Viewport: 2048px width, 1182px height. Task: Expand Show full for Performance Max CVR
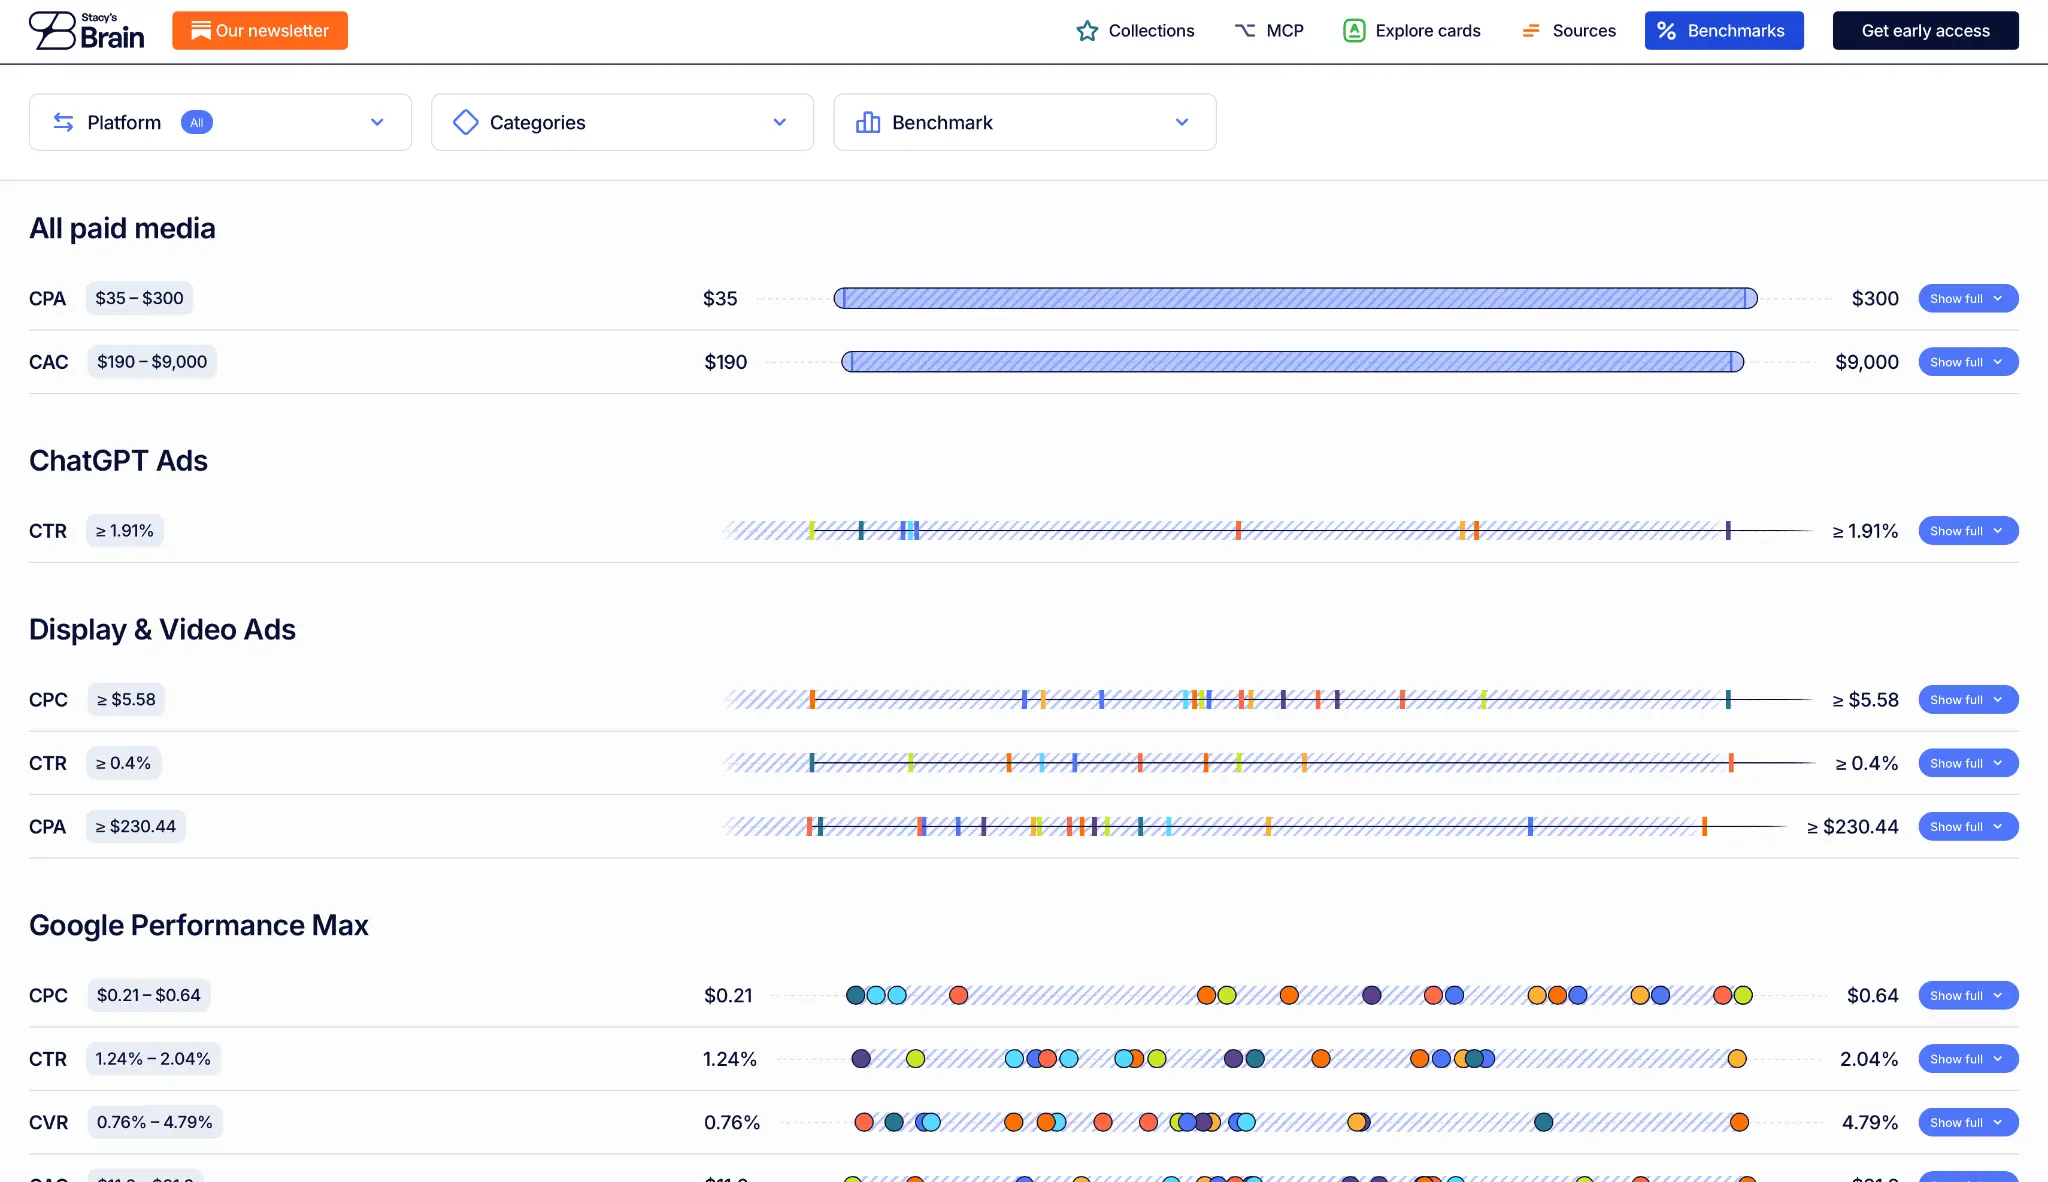[1968, 1122]
